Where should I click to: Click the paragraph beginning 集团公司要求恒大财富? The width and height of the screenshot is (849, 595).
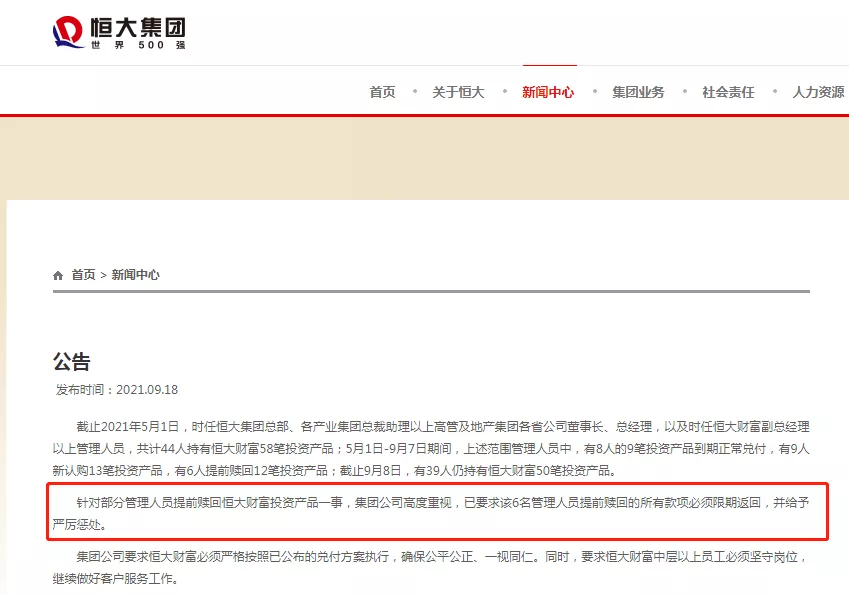(431, 567)
